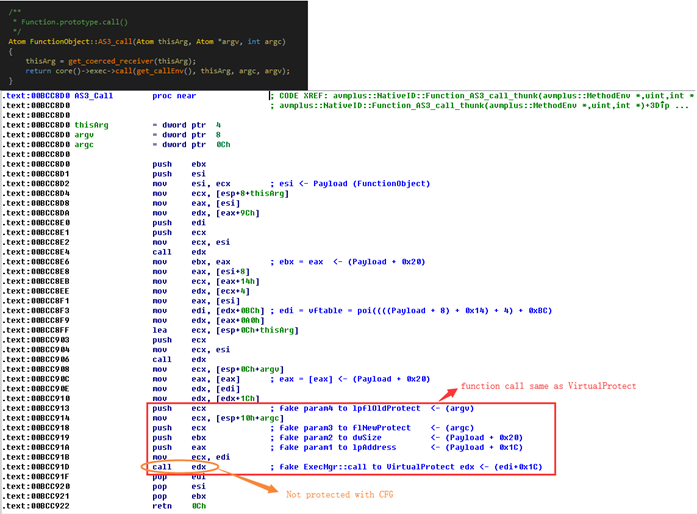Select the argc dword ptr 0Ch line
The width and height of the screenshot is (697, 514).
click(x=116, y=145)
